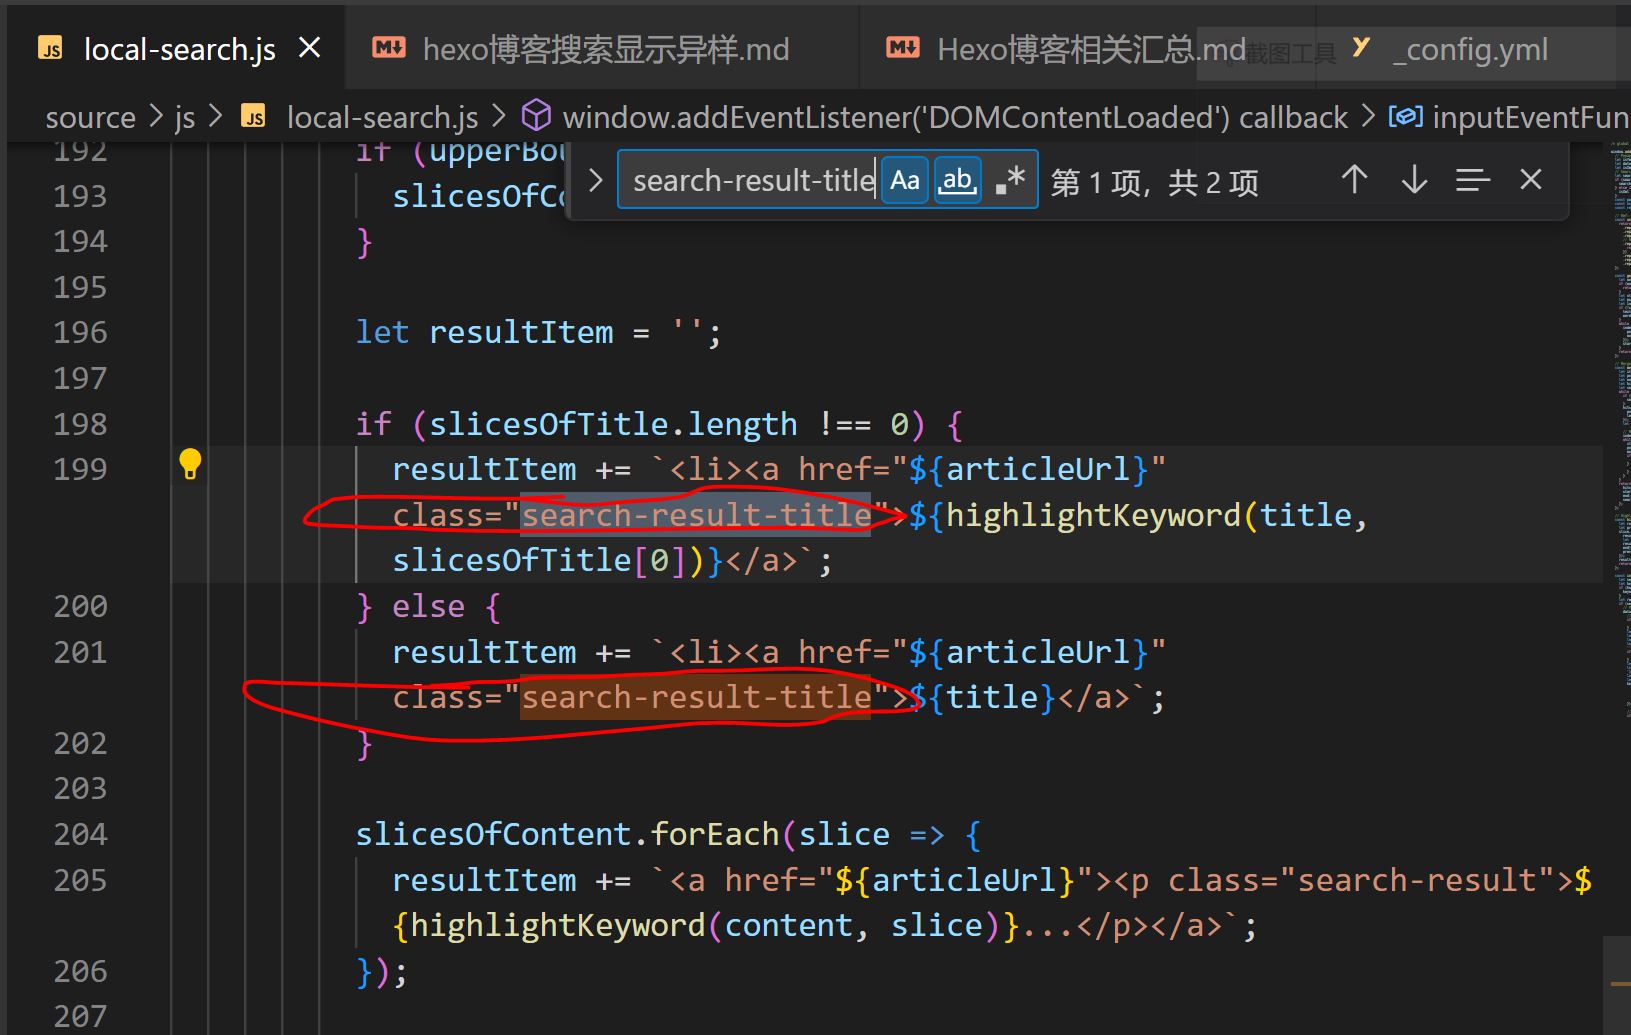This screenshot has height=1035, width=1631.
Task: Expand breadcrumb chevron before inputEventFun
Action: pos(1368,117)
